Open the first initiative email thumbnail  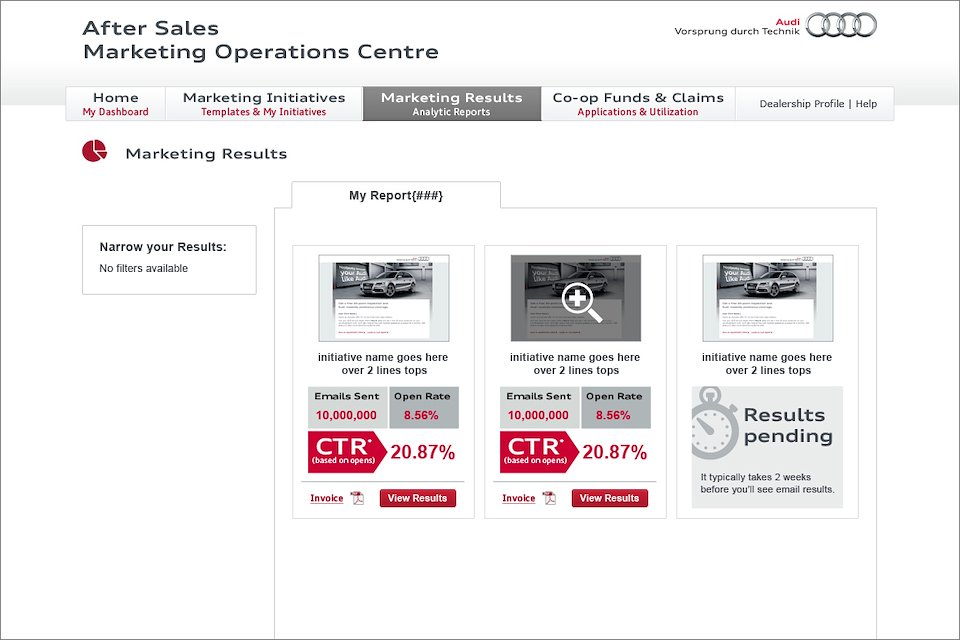pyautogui.click(x=383, y=297)
